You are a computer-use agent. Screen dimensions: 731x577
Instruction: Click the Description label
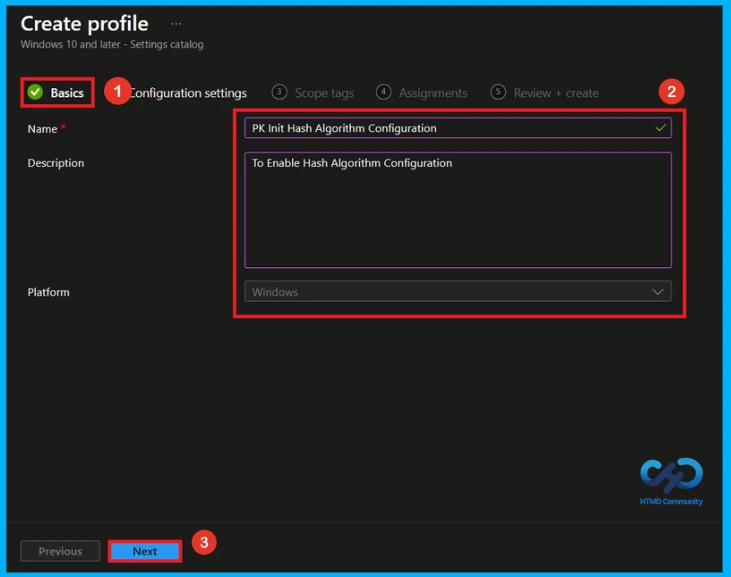tap(56, 163)
